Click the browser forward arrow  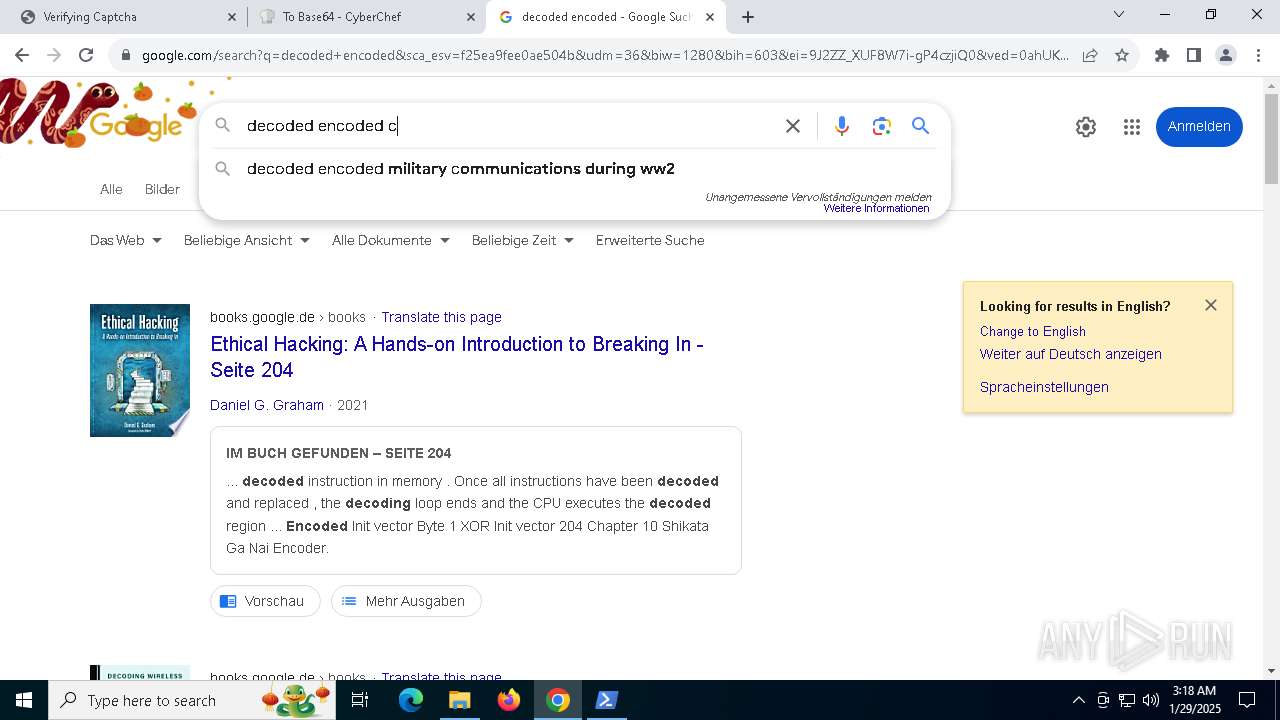pos(54,55)
